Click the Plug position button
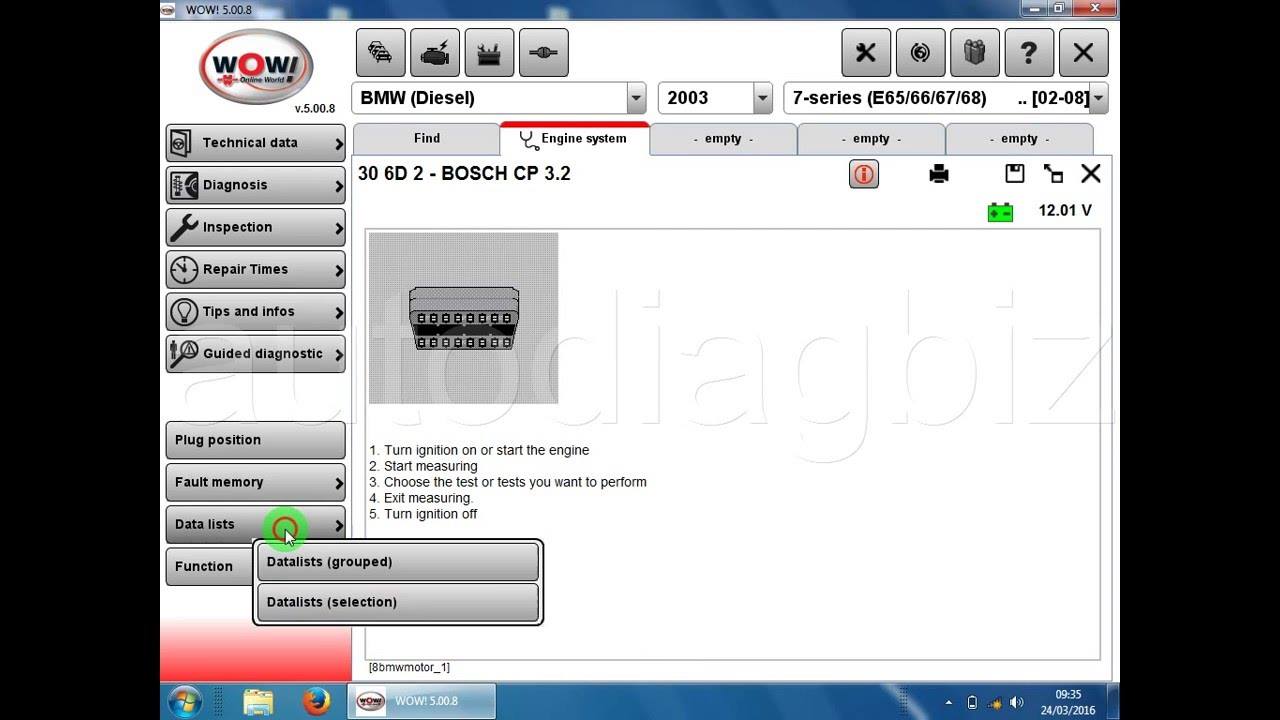The height and width of the screenshot is (720, 1280). pos(256,440)
